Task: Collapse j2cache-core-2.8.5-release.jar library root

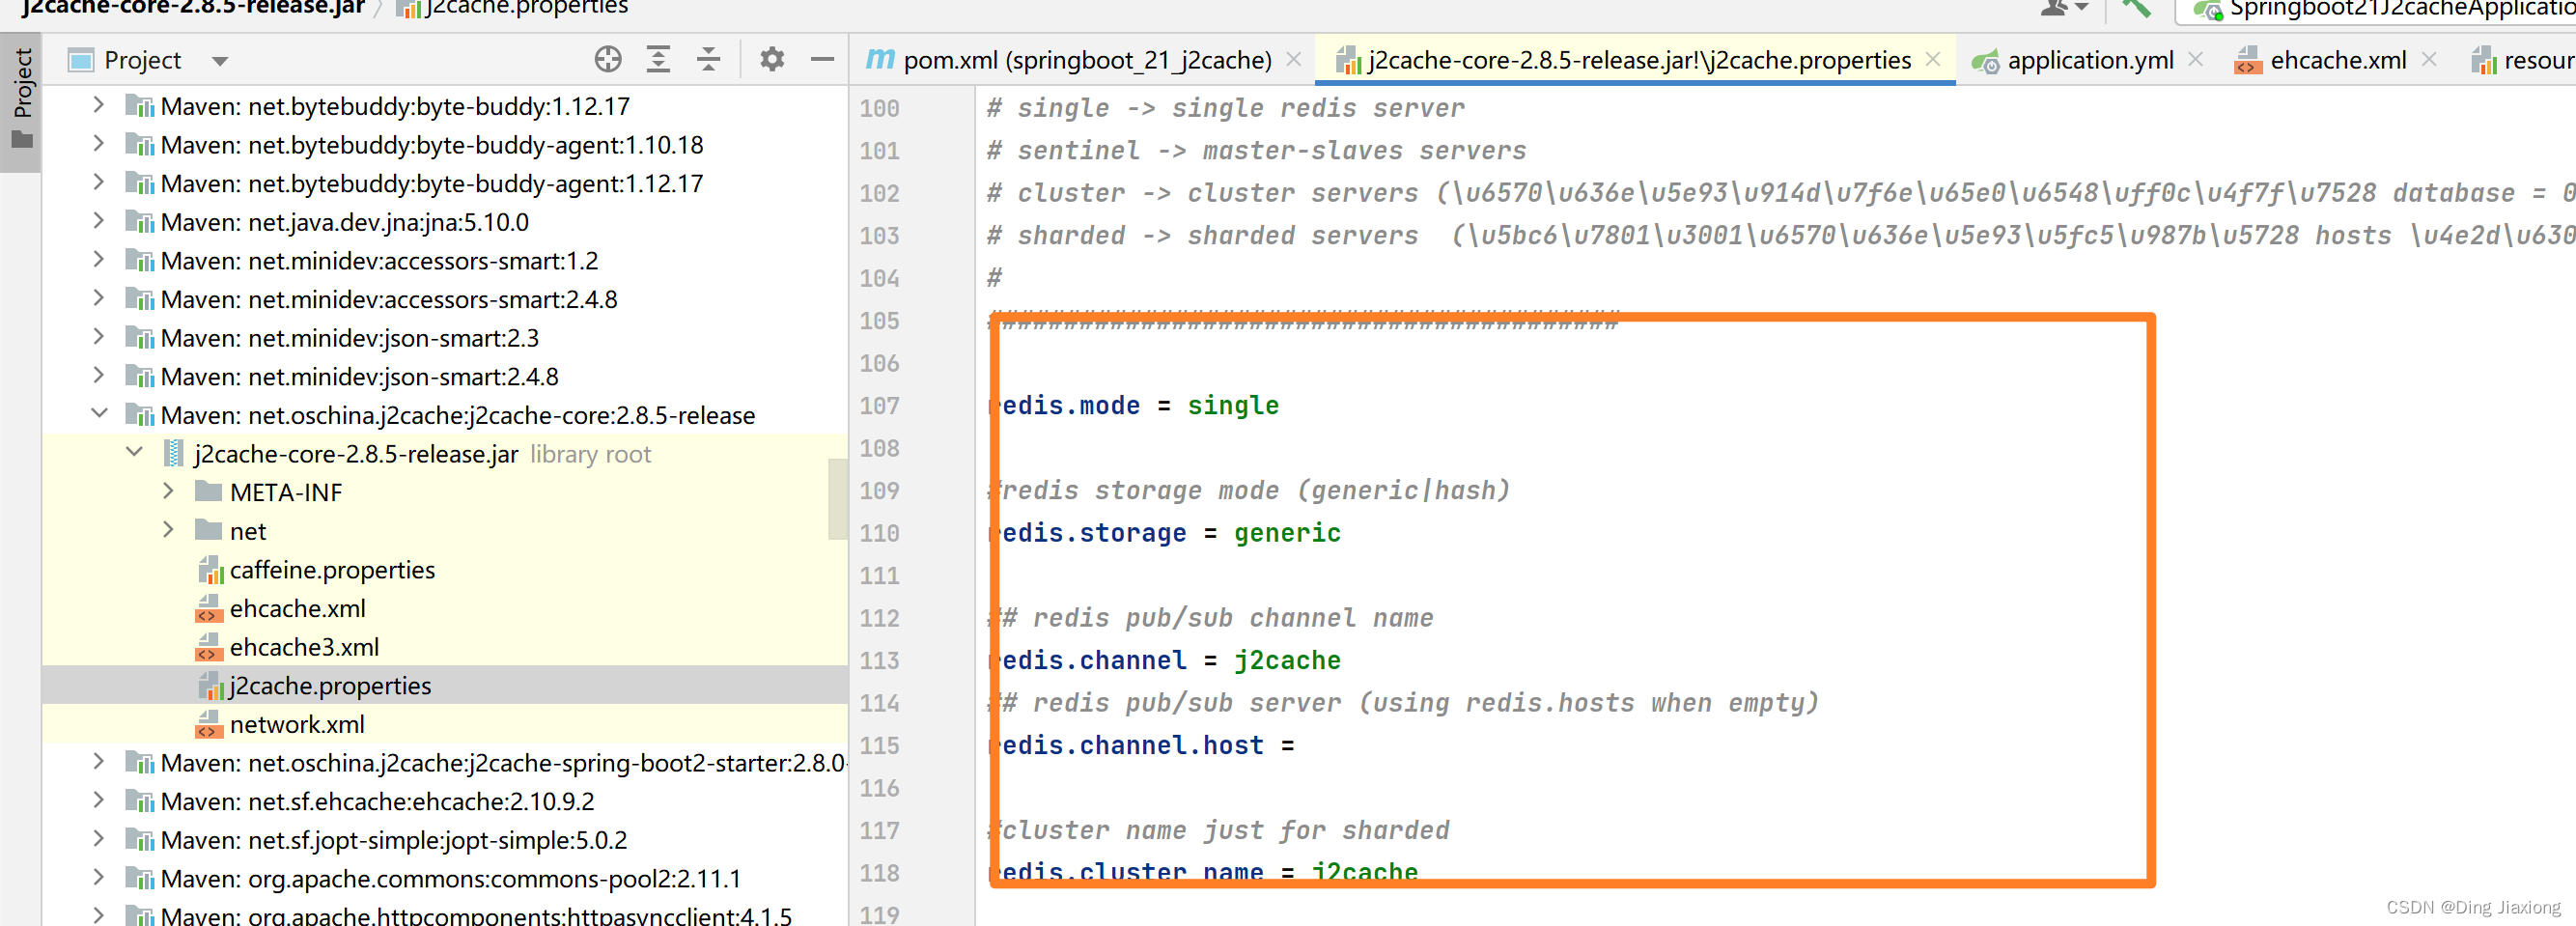Action: pyautogui.click(x=135, y=453)
